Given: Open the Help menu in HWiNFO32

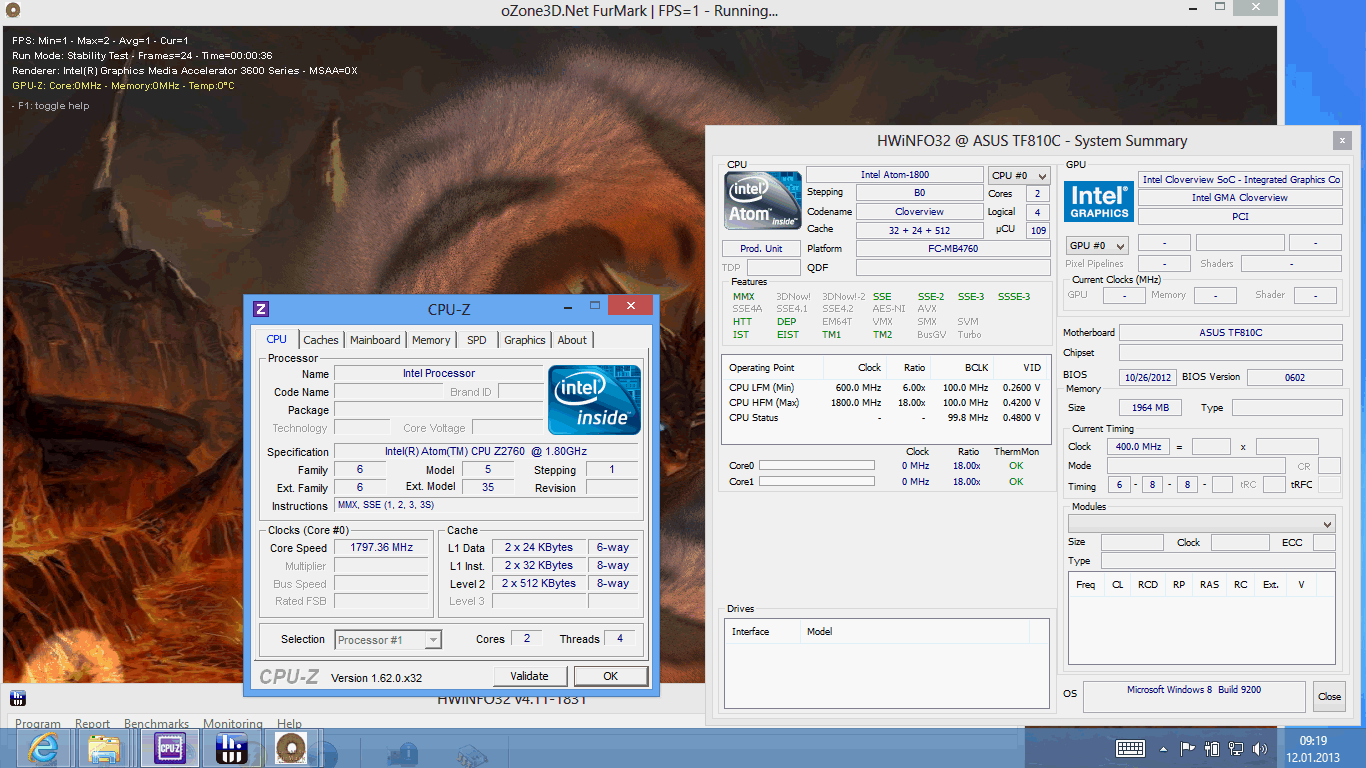Looking at the screenshot, I should [x=289, y=724].
